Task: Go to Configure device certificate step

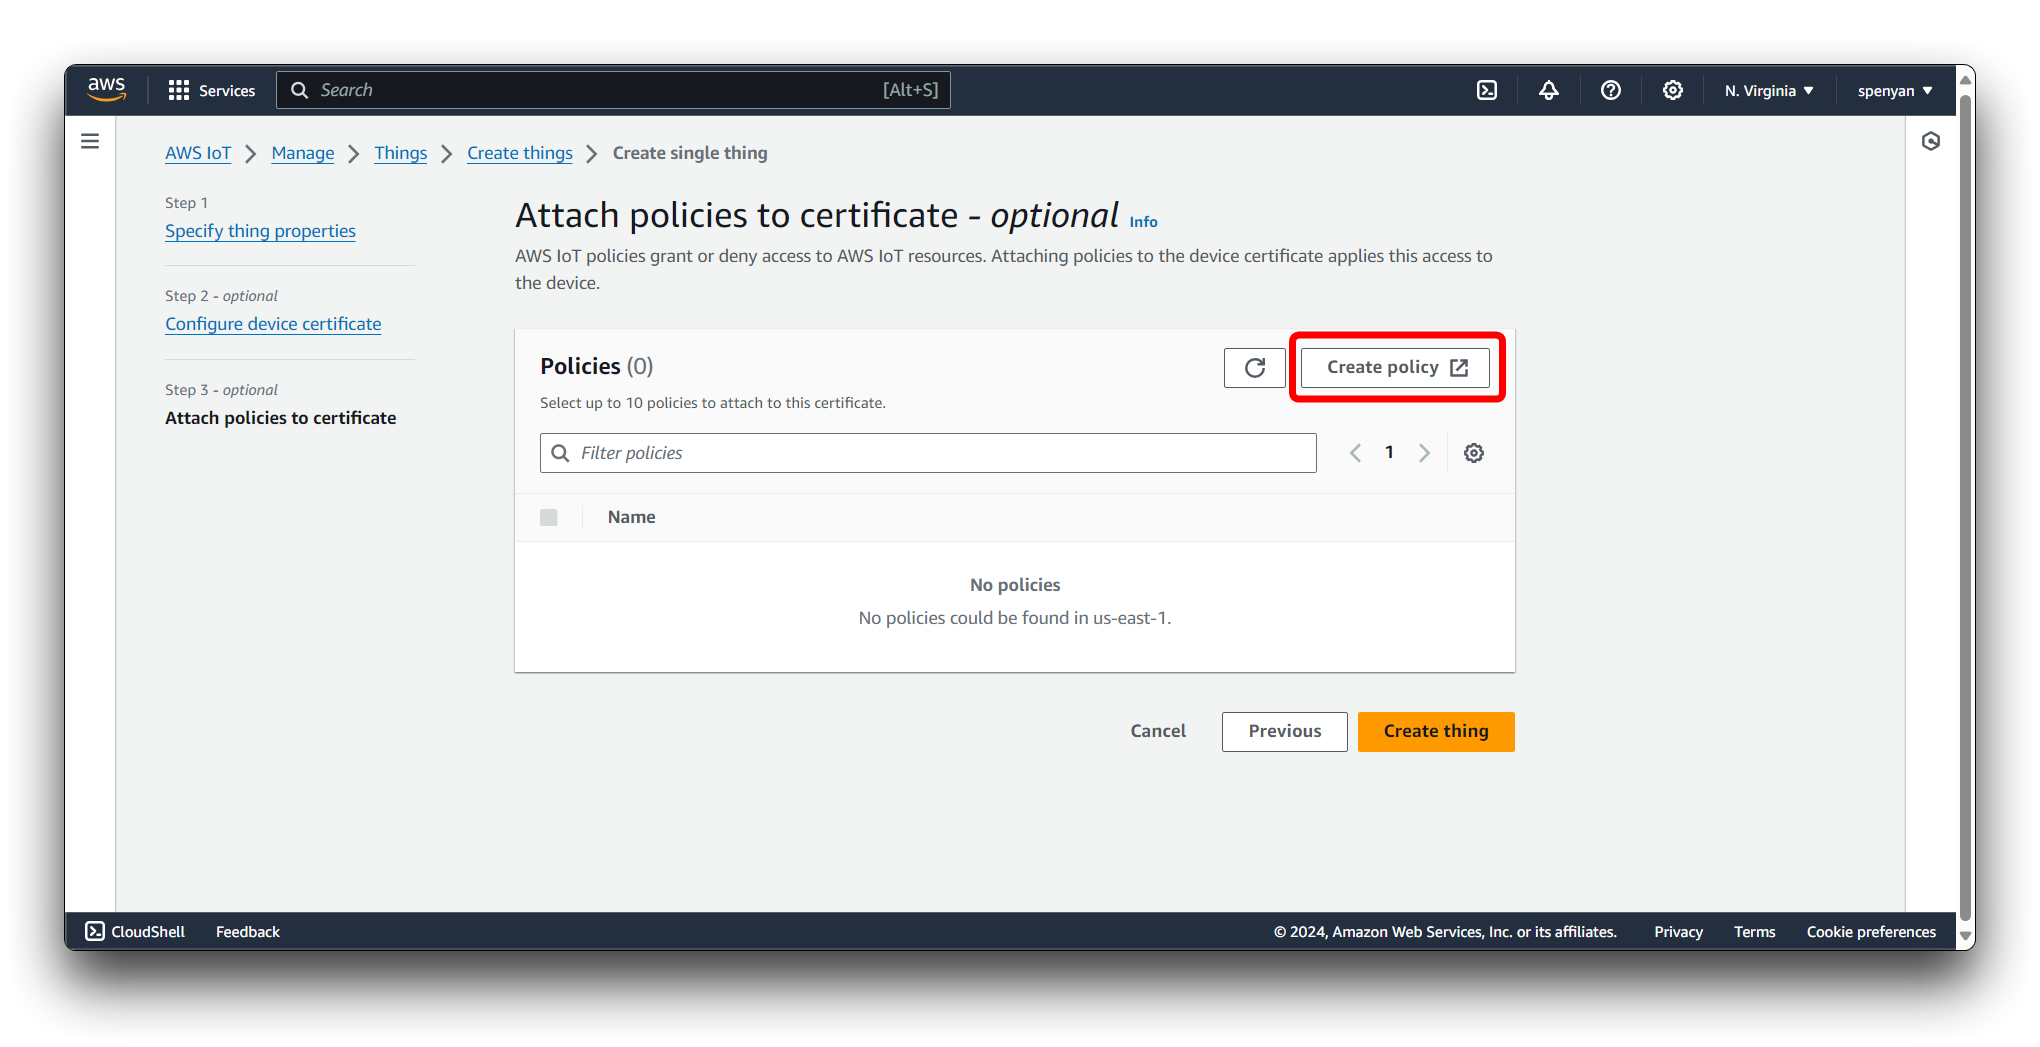Action: (273, 324)
